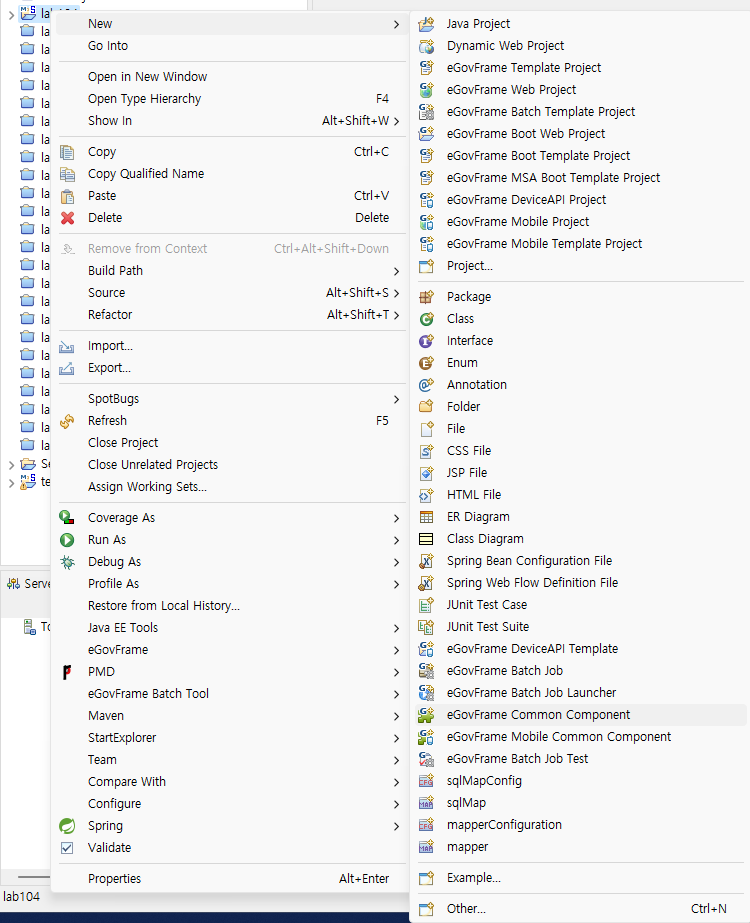Click the sqlMapConfig icon
This screenshot has width=750, height=923.
426,781
